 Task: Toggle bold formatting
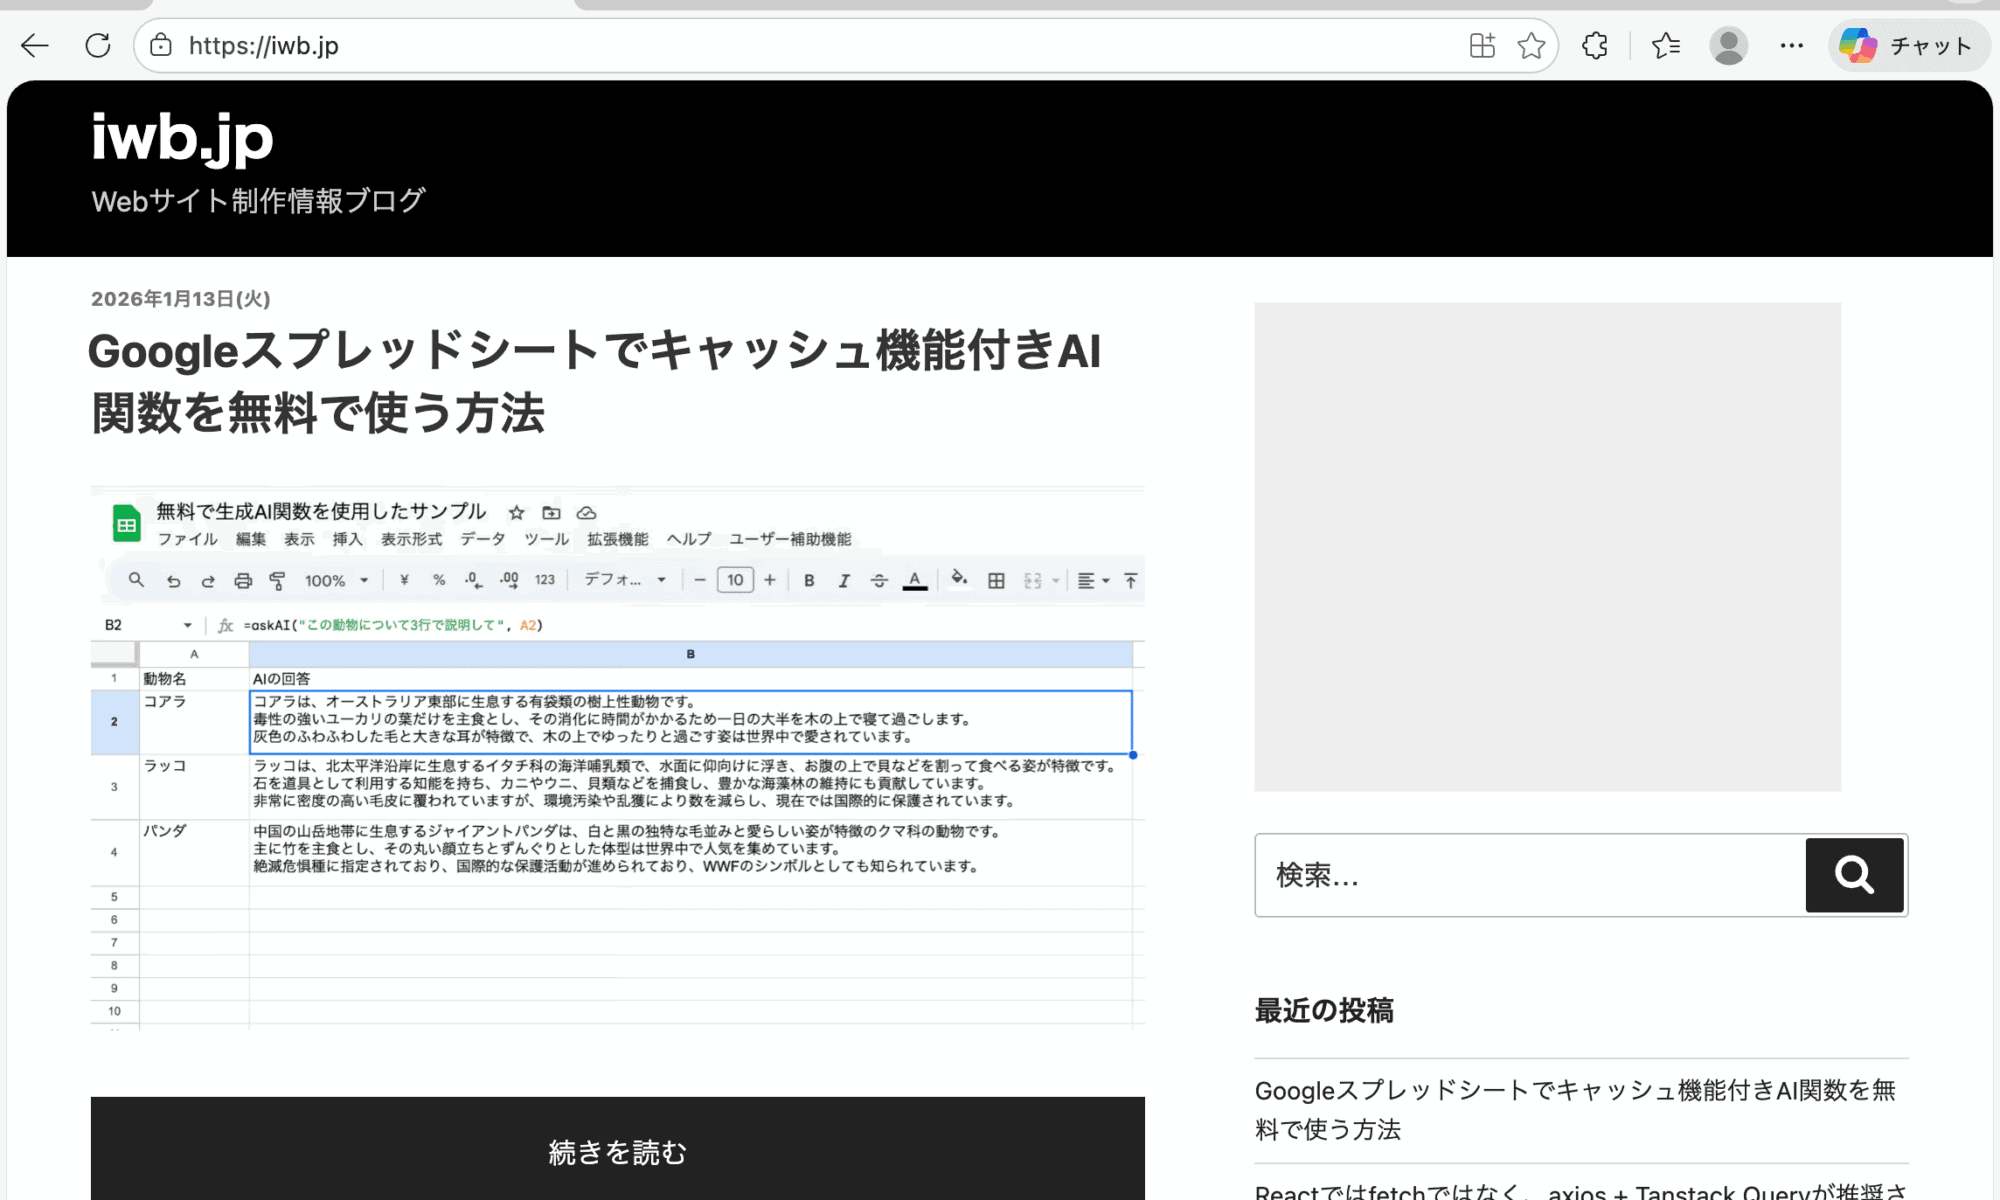click(x=809, y=580)
